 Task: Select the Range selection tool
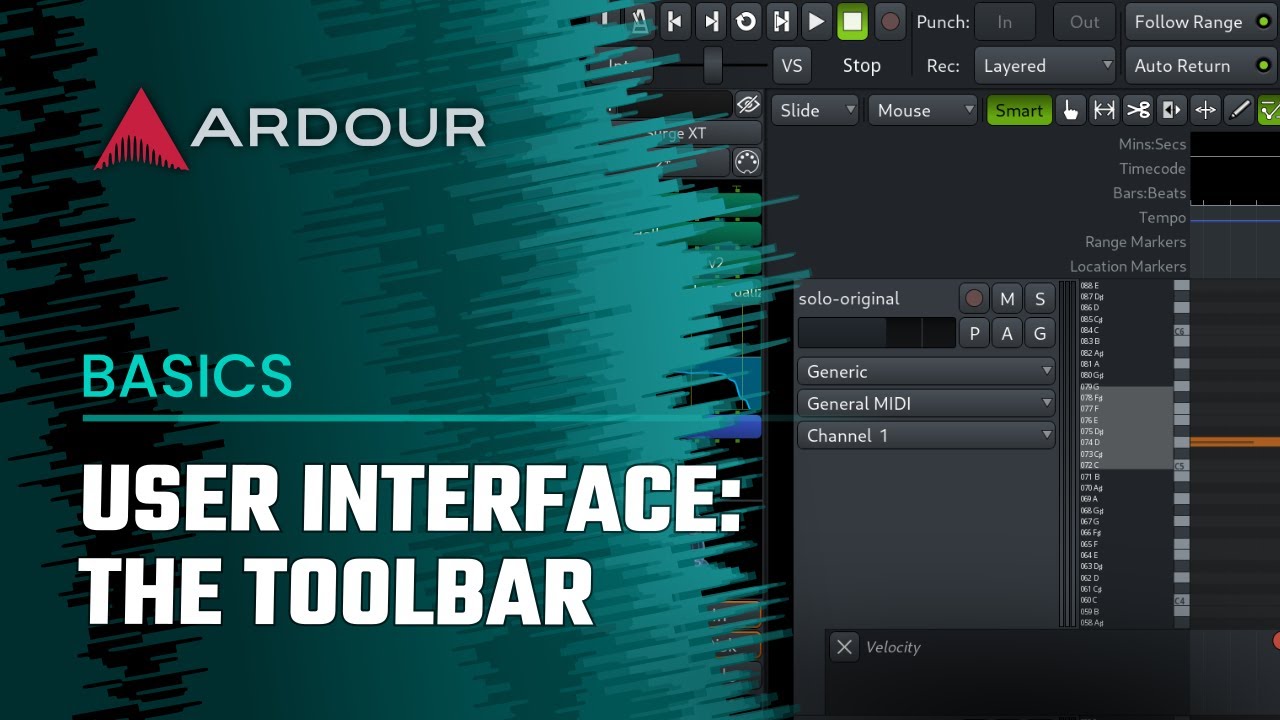pyautogui.click(x=1104, y=110)
